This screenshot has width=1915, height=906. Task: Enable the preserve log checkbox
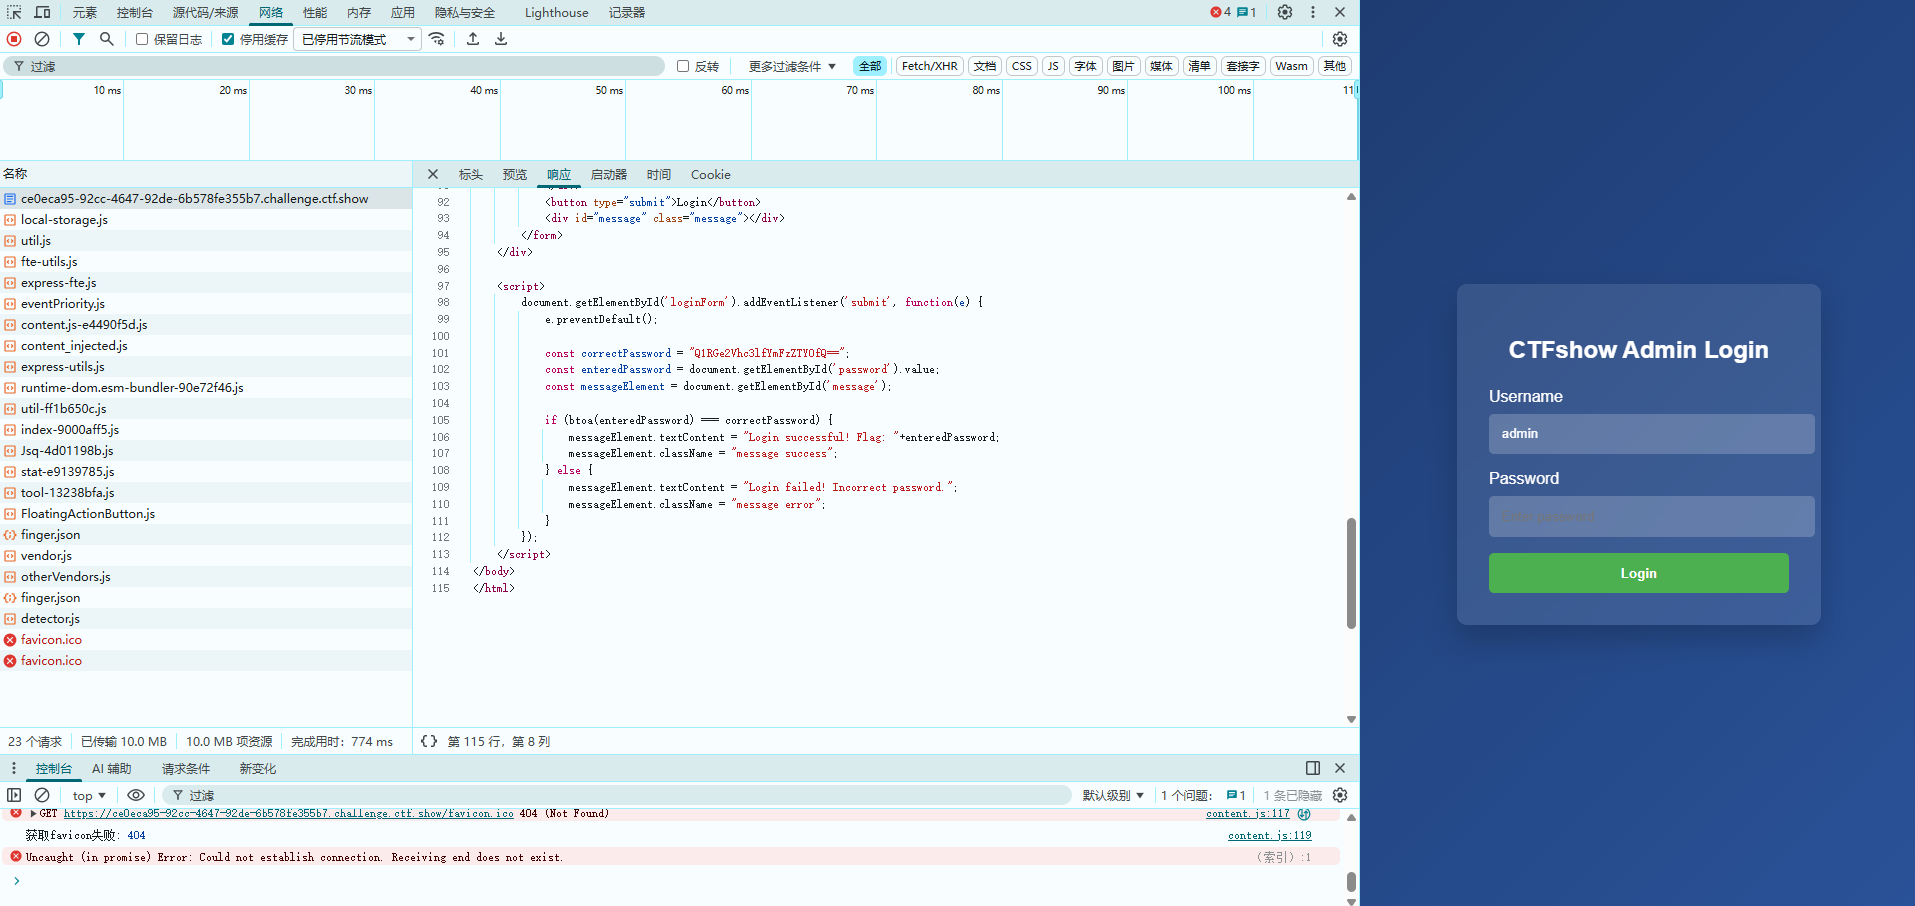(142, 39)
